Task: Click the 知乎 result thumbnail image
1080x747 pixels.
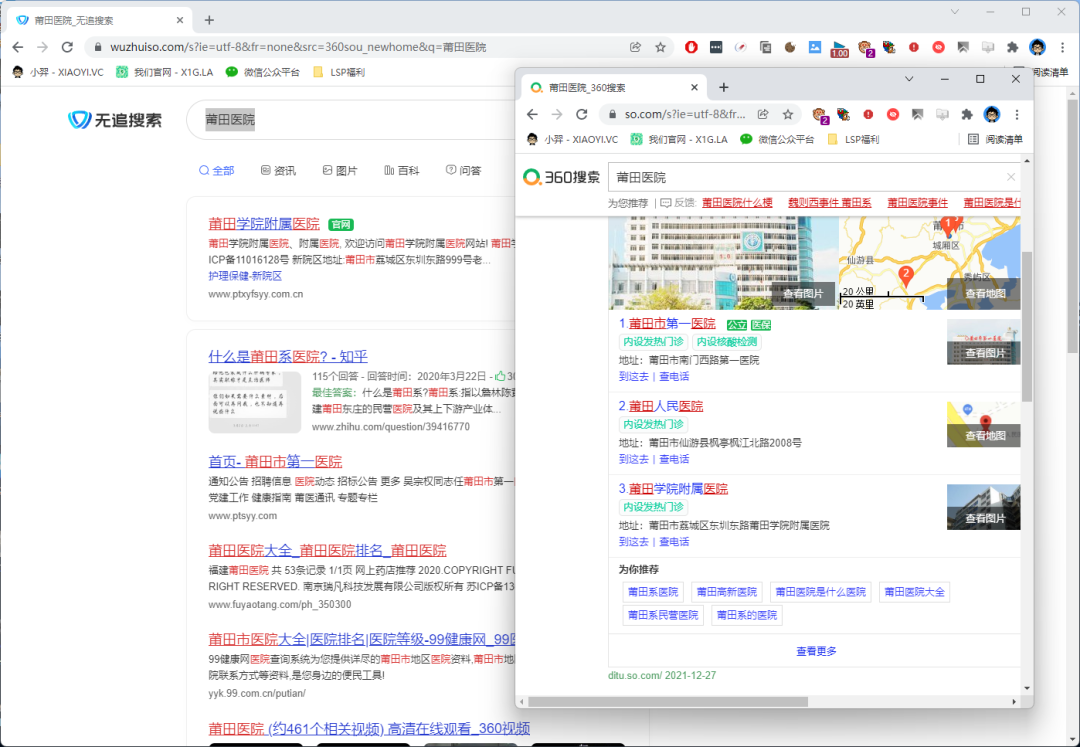Action: 255,402
